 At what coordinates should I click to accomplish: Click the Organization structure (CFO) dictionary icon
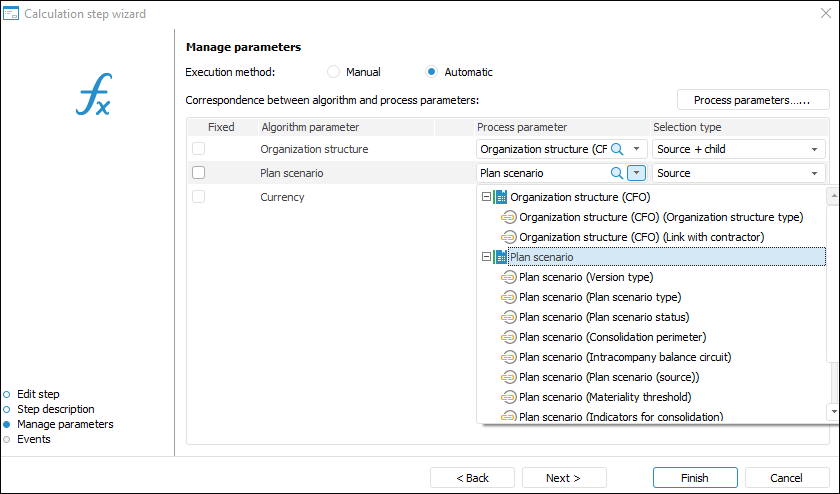point(501,197)
